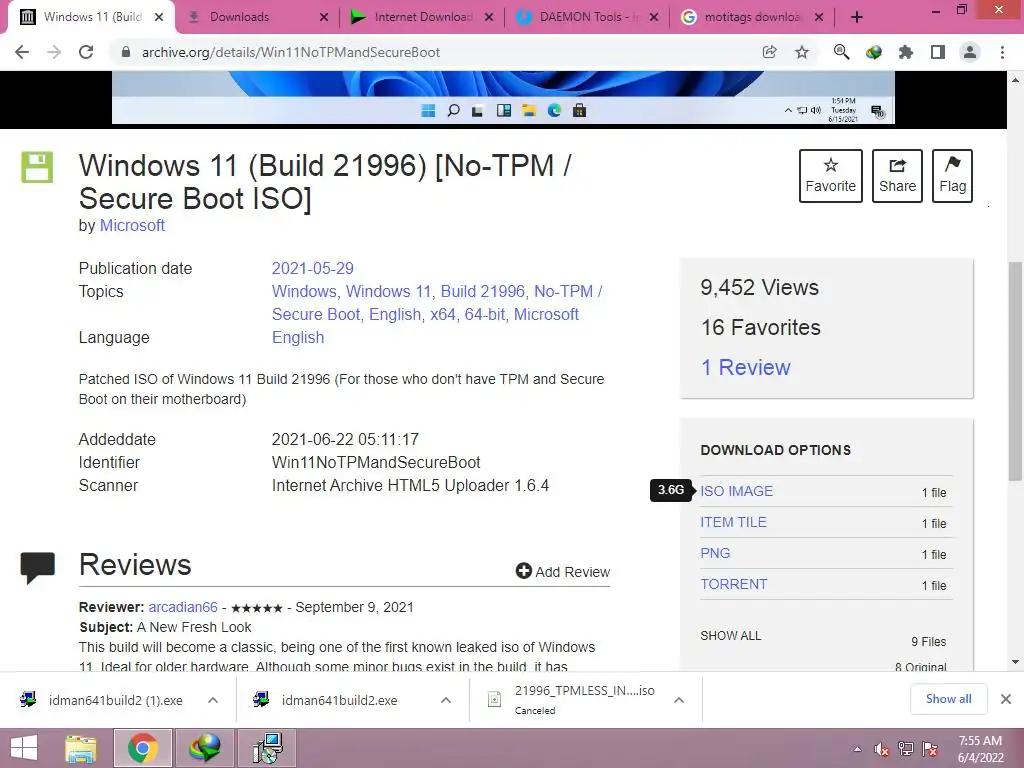Click the green software floppy icon
1024x768 pixels.
[x=37, y=167]
